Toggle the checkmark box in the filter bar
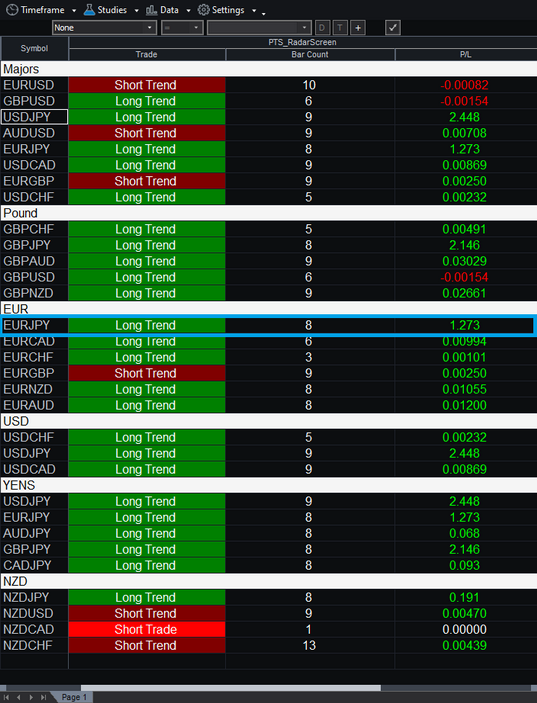Screen dimensions: 537x703 point(393,28)
